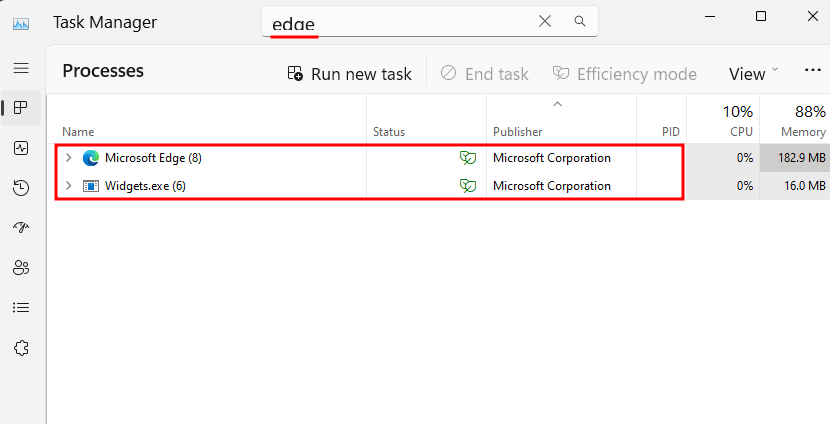Viewport: 830px width, 424px height.
Task: Expand the Microsoft Edge process group
Action: pos(68,158)
